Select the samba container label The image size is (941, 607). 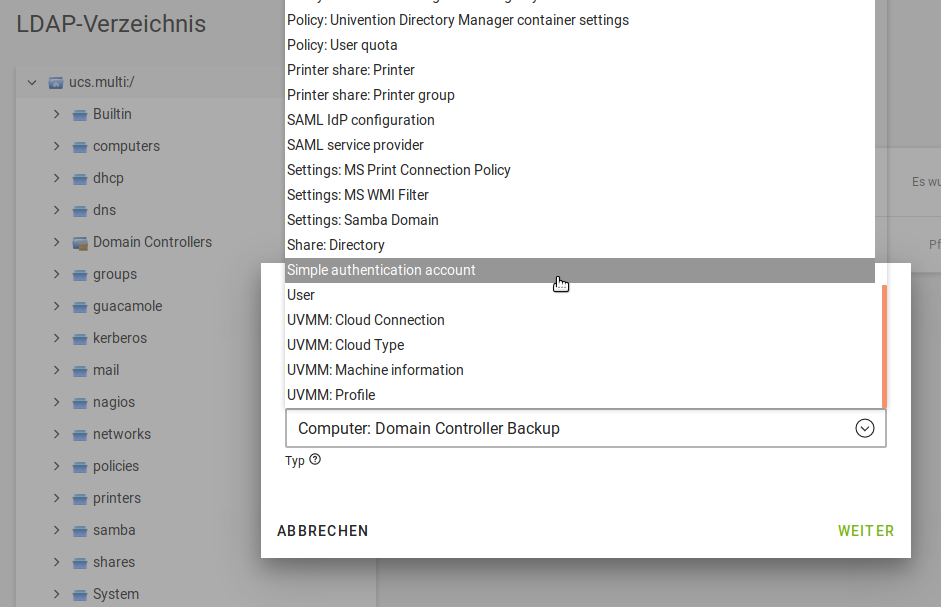[114, 530]
